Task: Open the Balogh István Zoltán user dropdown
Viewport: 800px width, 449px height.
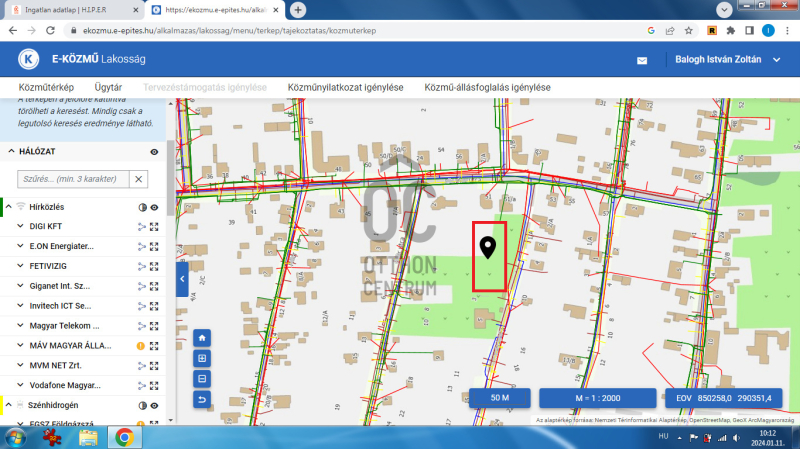Action: pos(776,60)
